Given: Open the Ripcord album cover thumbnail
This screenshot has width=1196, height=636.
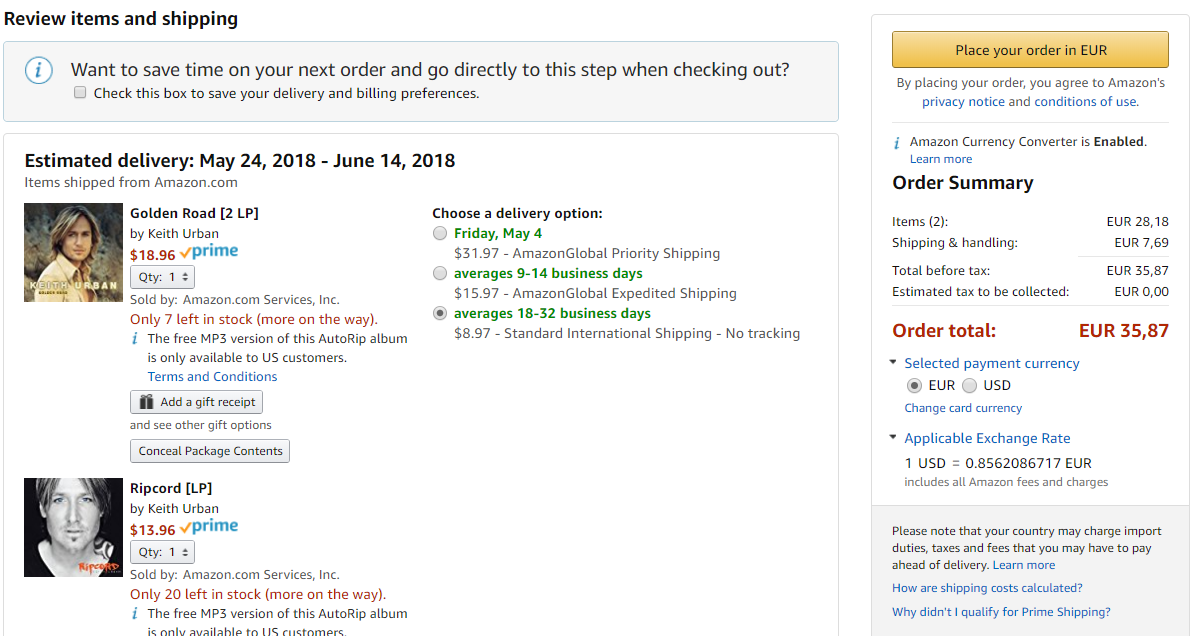Looking at the screenshot, I should tap(73, 528).
